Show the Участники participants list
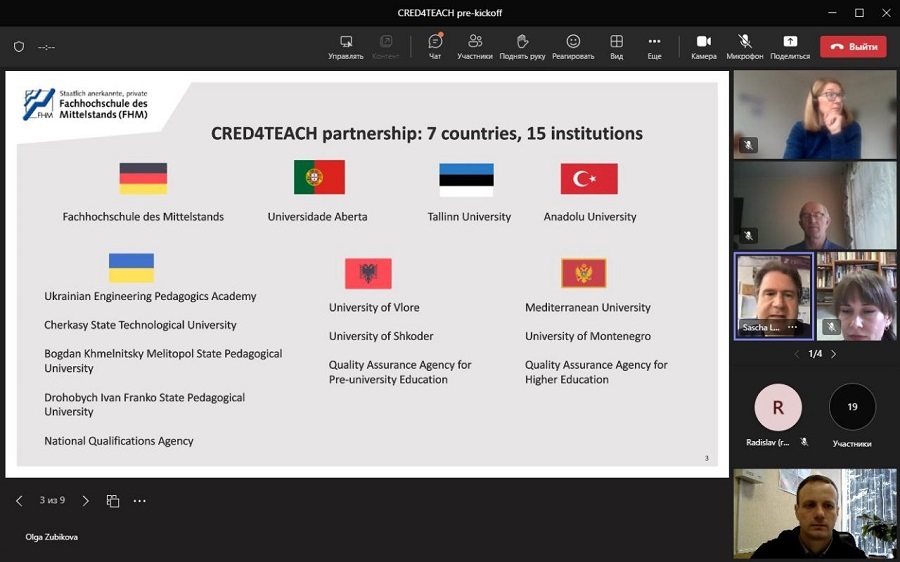Screen dimensions: 900x562 tap(475, 47)
